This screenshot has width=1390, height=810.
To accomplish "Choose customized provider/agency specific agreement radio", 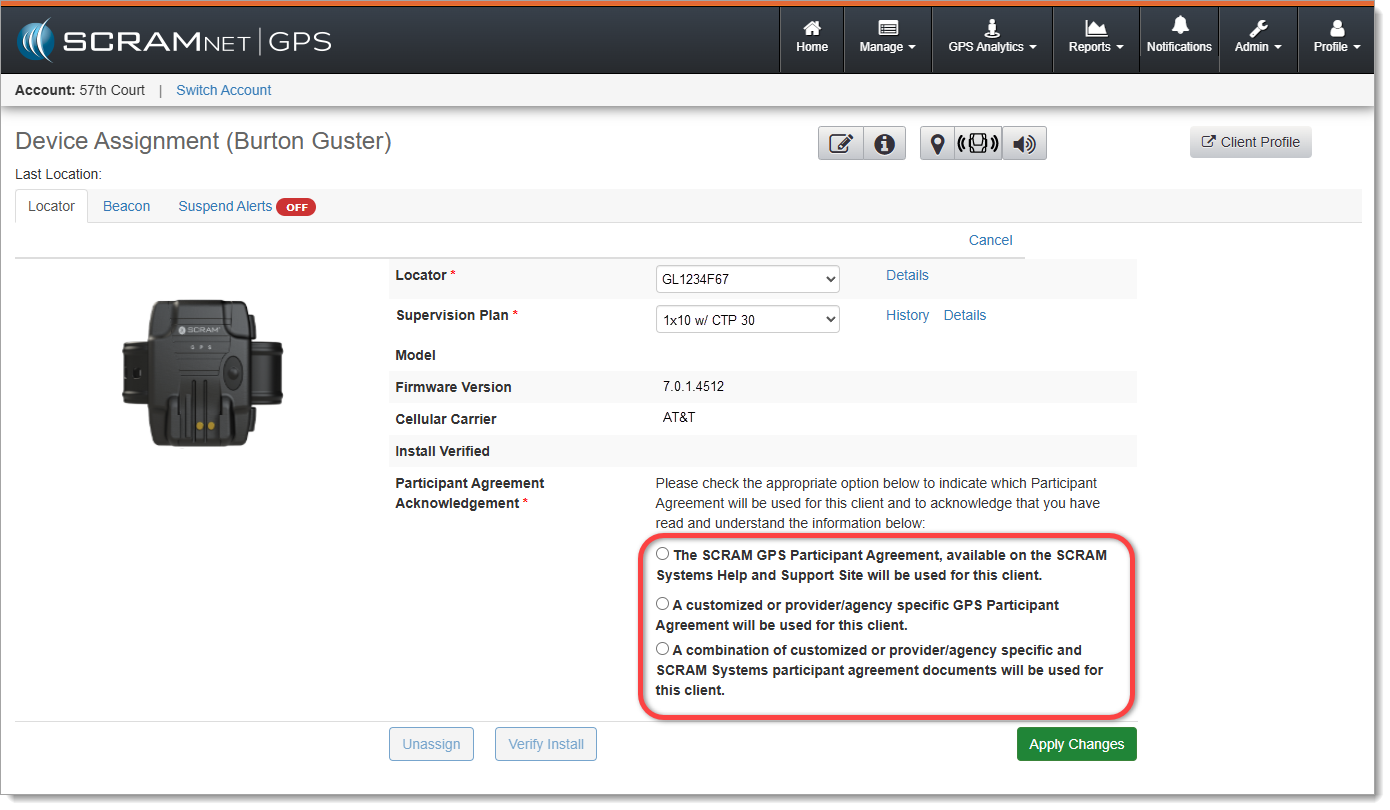I will click(x=663, y=604).
